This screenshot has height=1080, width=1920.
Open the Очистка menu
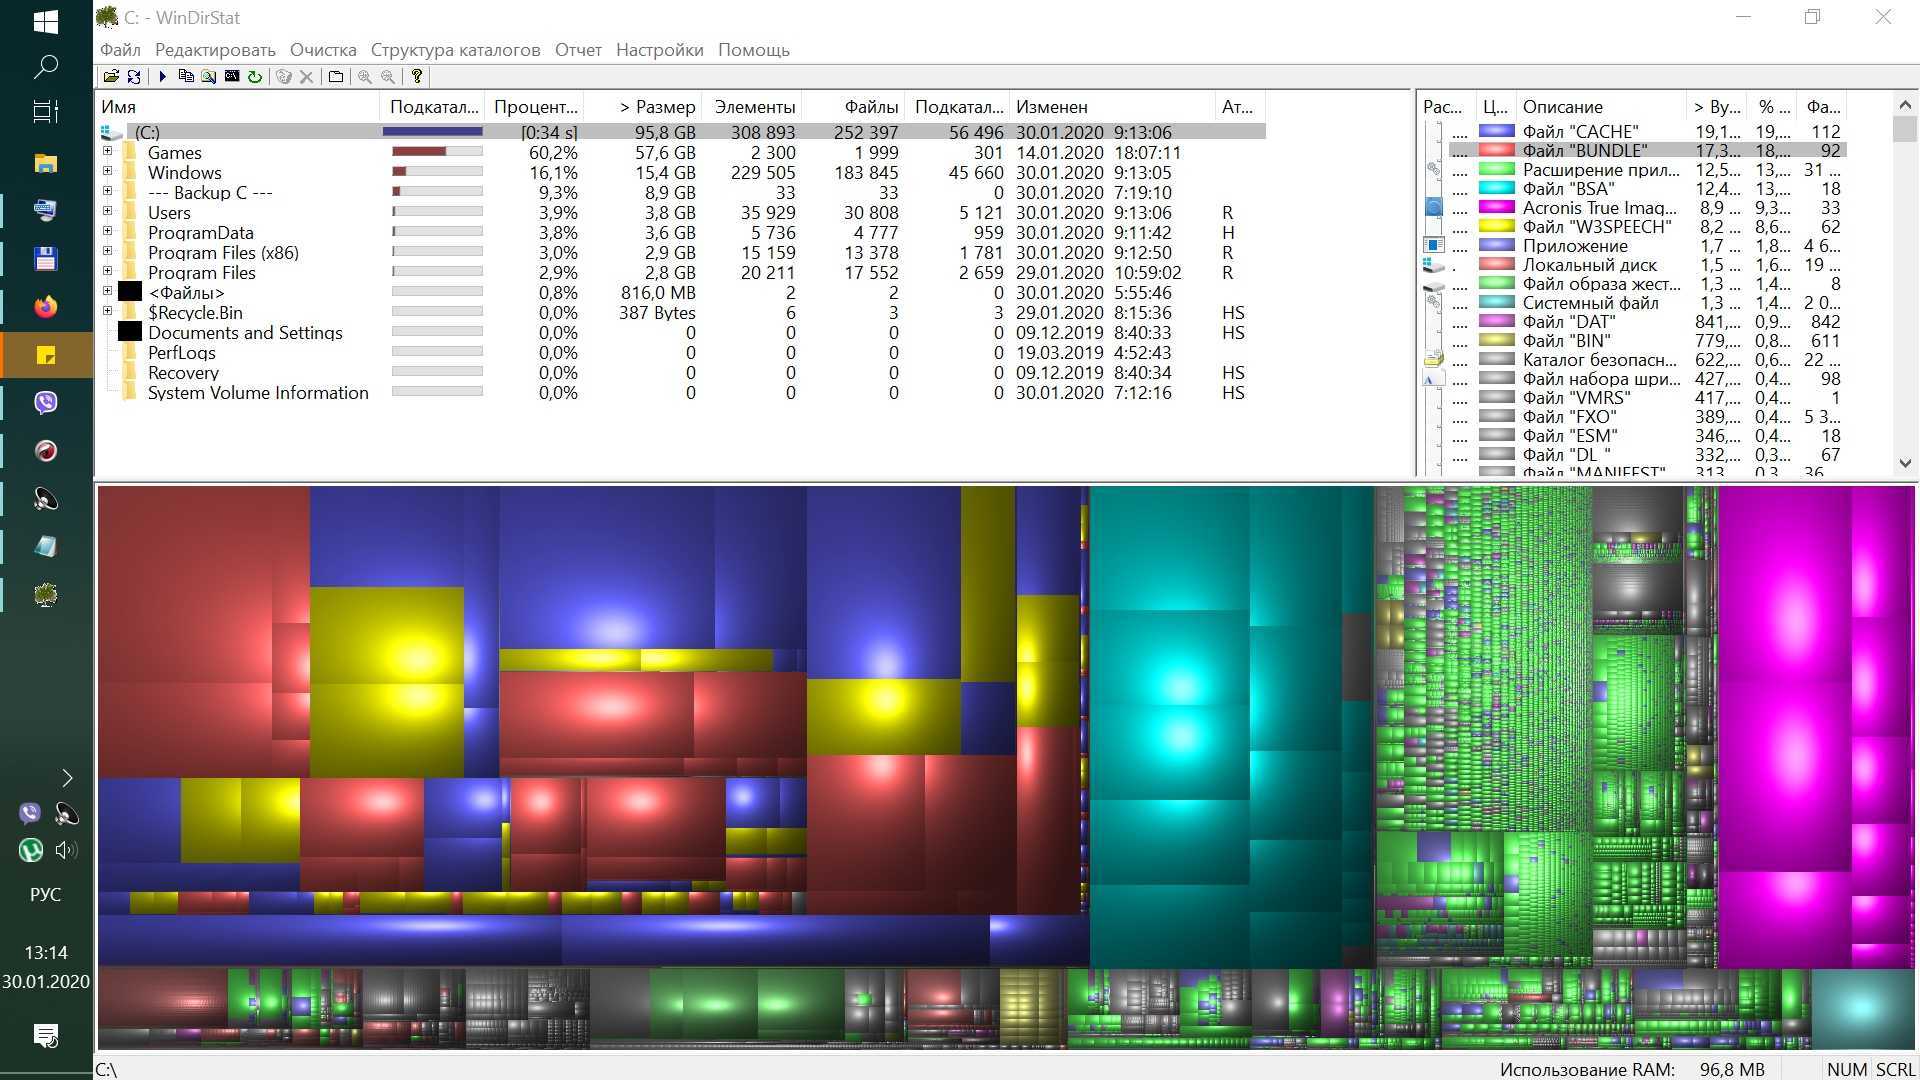coord(323,50)
